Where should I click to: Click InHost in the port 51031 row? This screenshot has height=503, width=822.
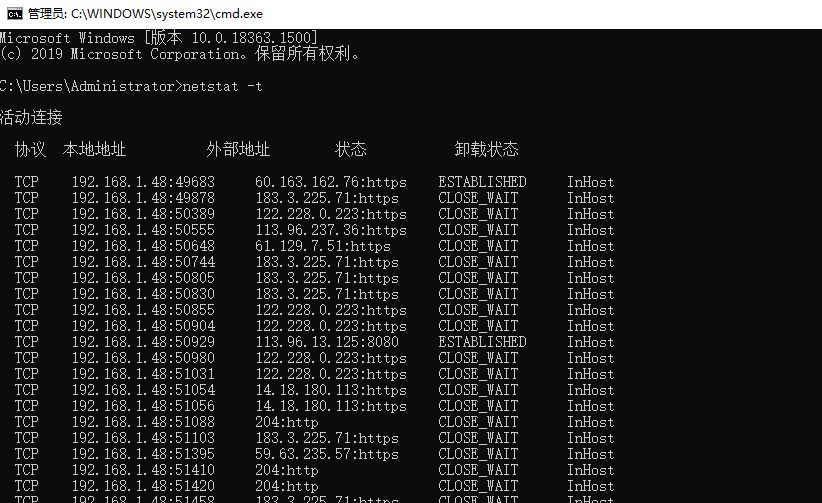tap(590, 374)
